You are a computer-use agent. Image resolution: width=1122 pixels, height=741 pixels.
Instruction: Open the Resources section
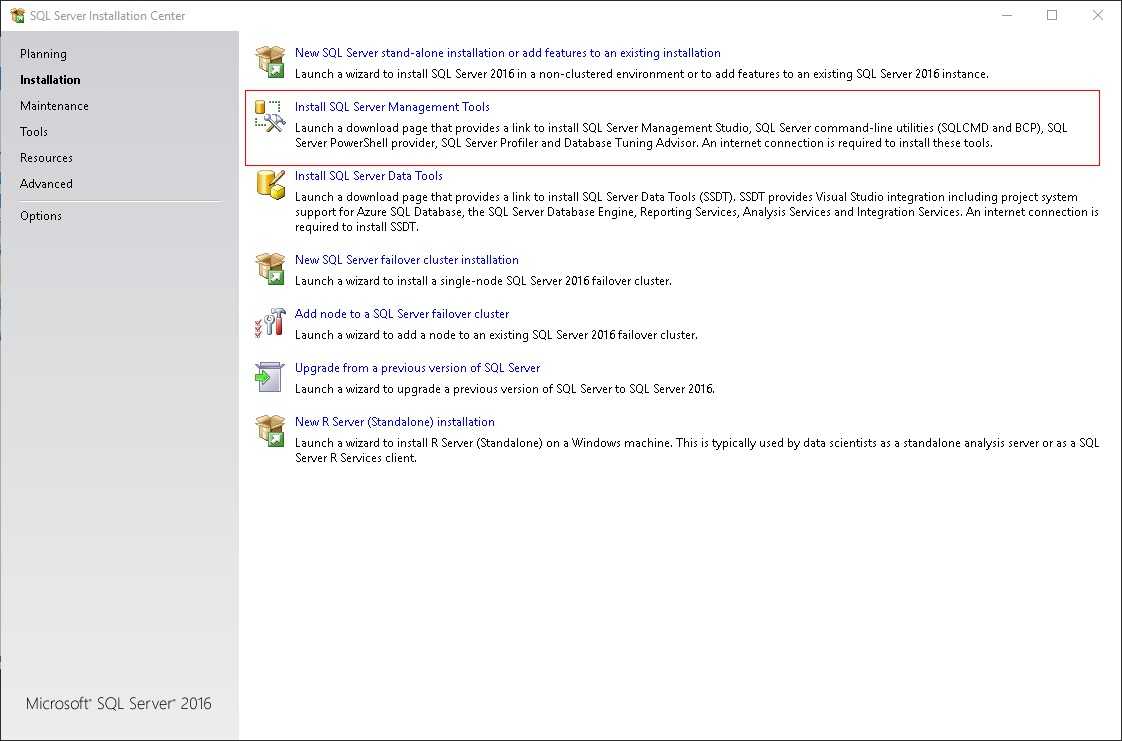(x=46, y=157)
